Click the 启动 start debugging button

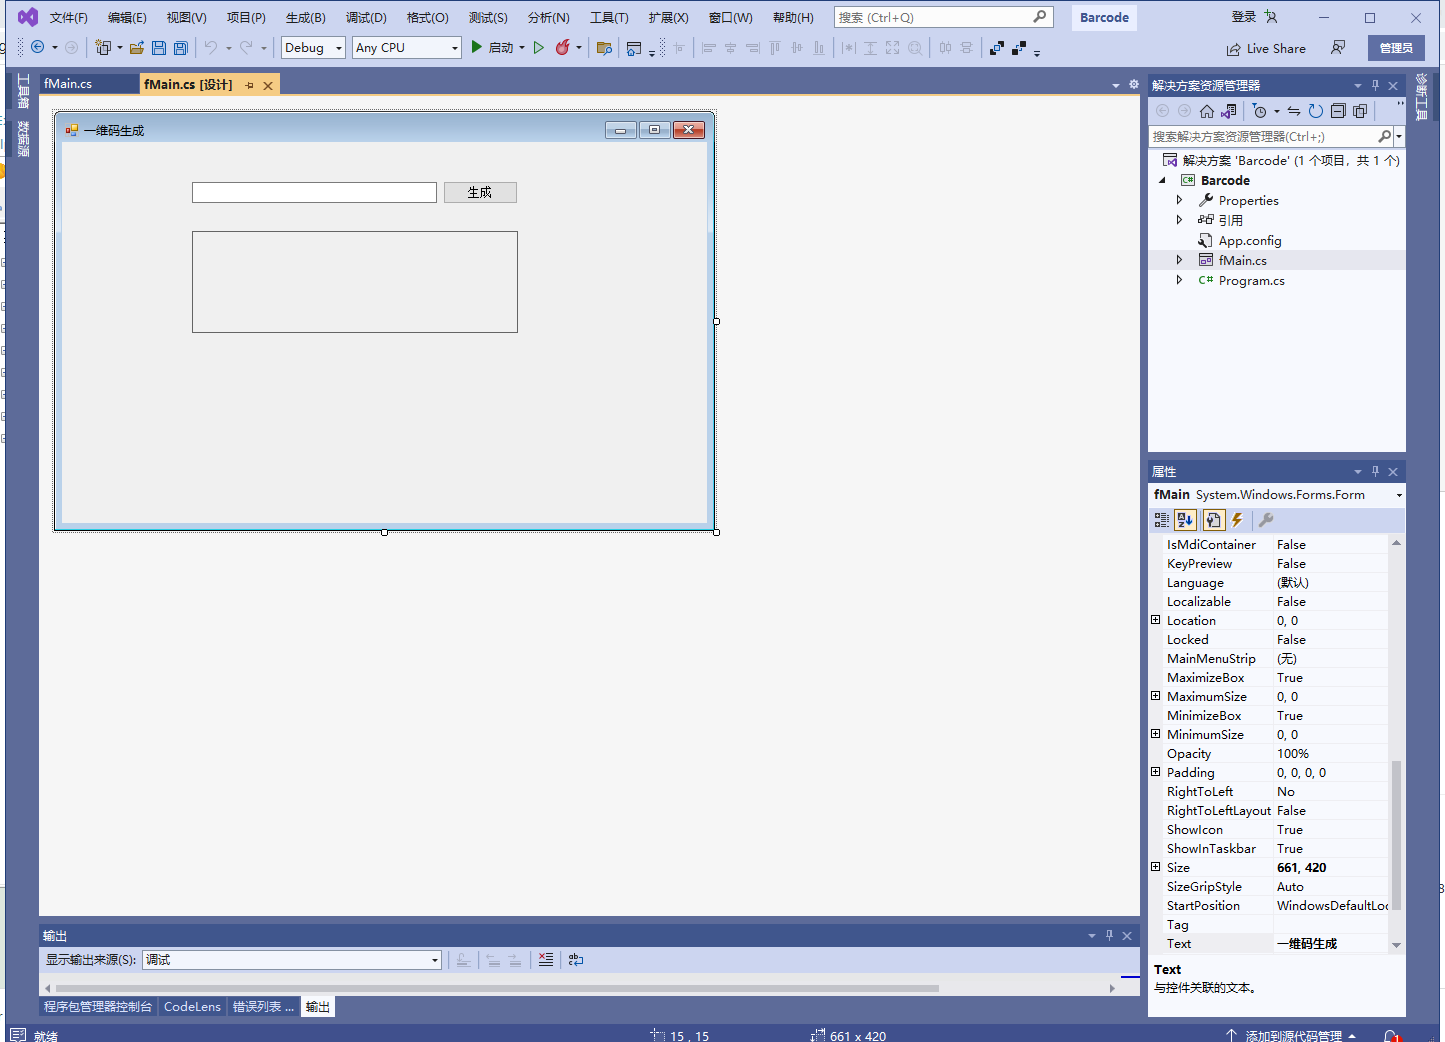tap(497, 48)
